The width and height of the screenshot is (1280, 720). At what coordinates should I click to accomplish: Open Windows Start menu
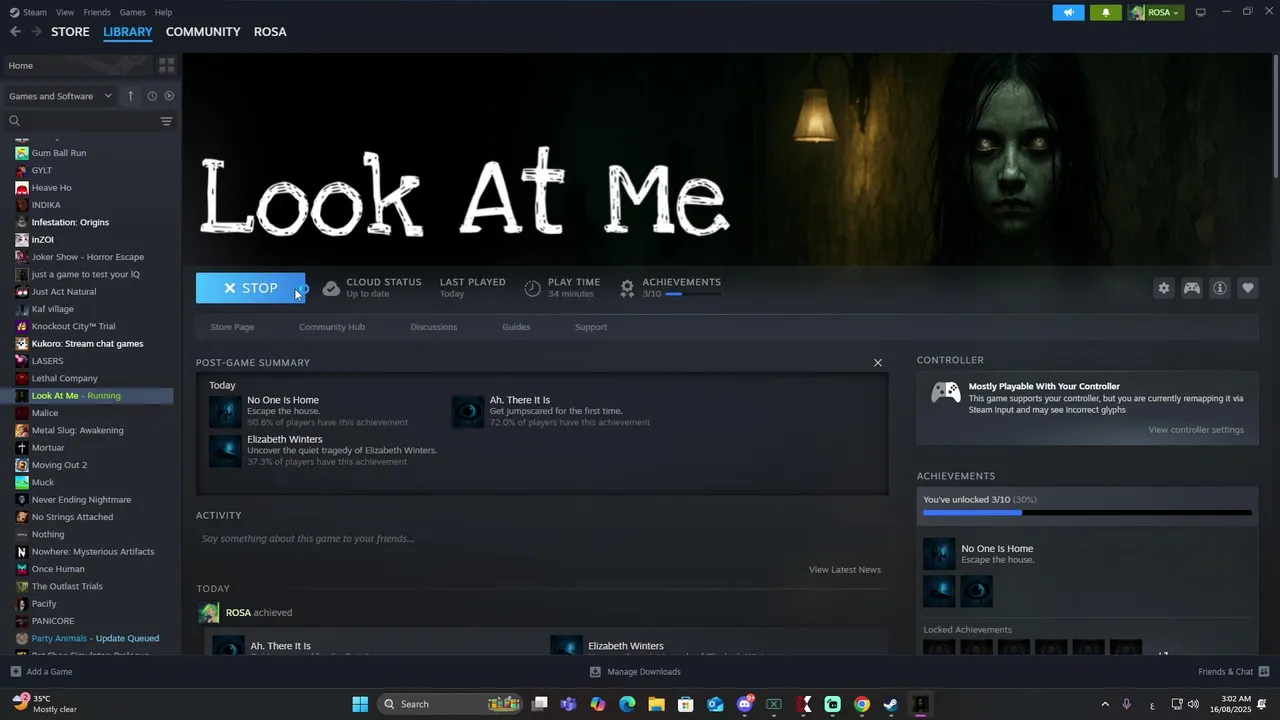pyautogui.click(x=360, y=704)
